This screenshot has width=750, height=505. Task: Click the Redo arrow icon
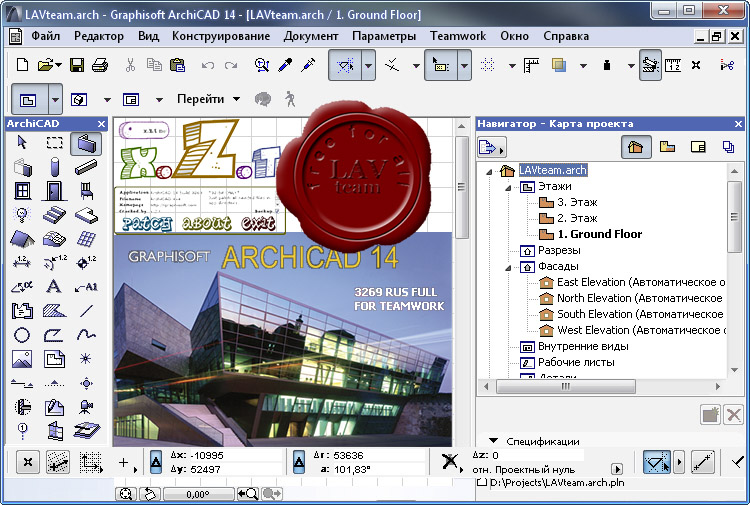click(232, 65)
